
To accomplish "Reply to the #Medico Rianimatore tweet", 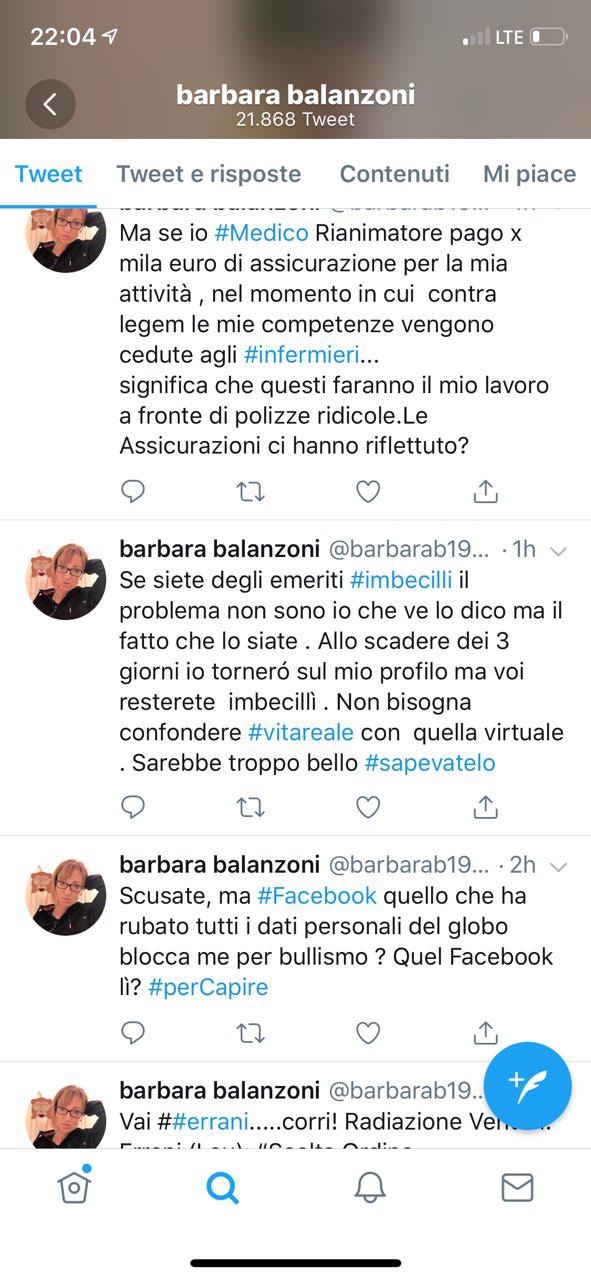I will coord(133,491).
